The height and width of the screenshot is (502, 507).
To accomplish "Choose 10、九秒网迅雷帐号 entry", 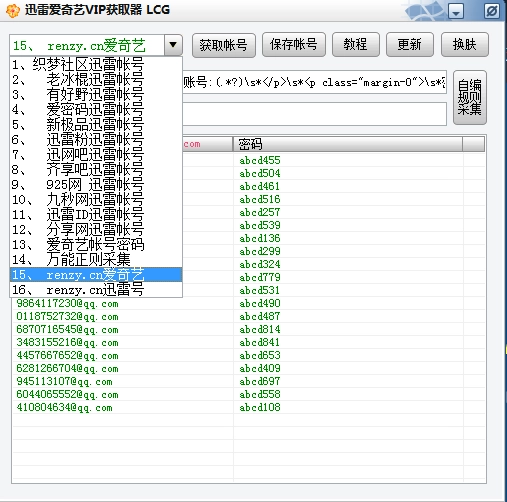I will click(96, 200).
